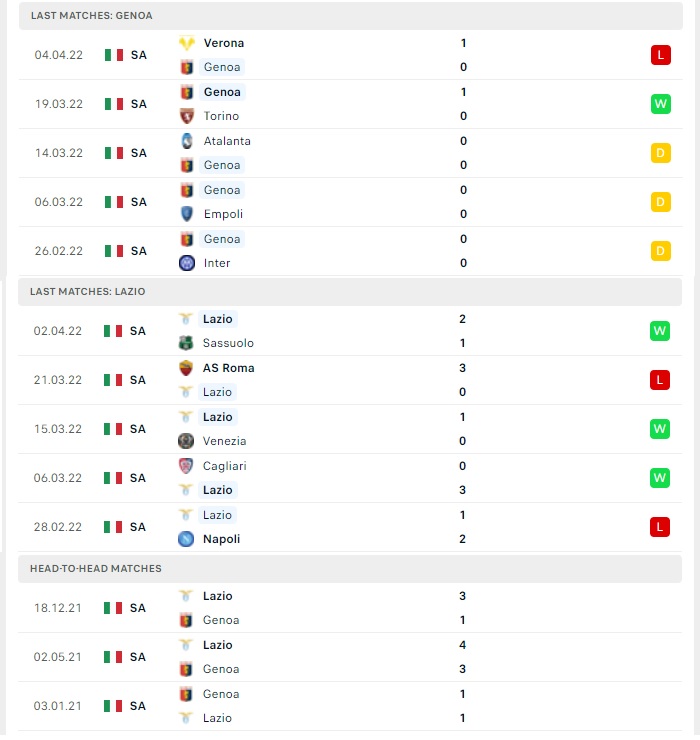The image size is (700, 740).
Task: Click the Napoli club crest icon
Action: [x=186, y=538]
